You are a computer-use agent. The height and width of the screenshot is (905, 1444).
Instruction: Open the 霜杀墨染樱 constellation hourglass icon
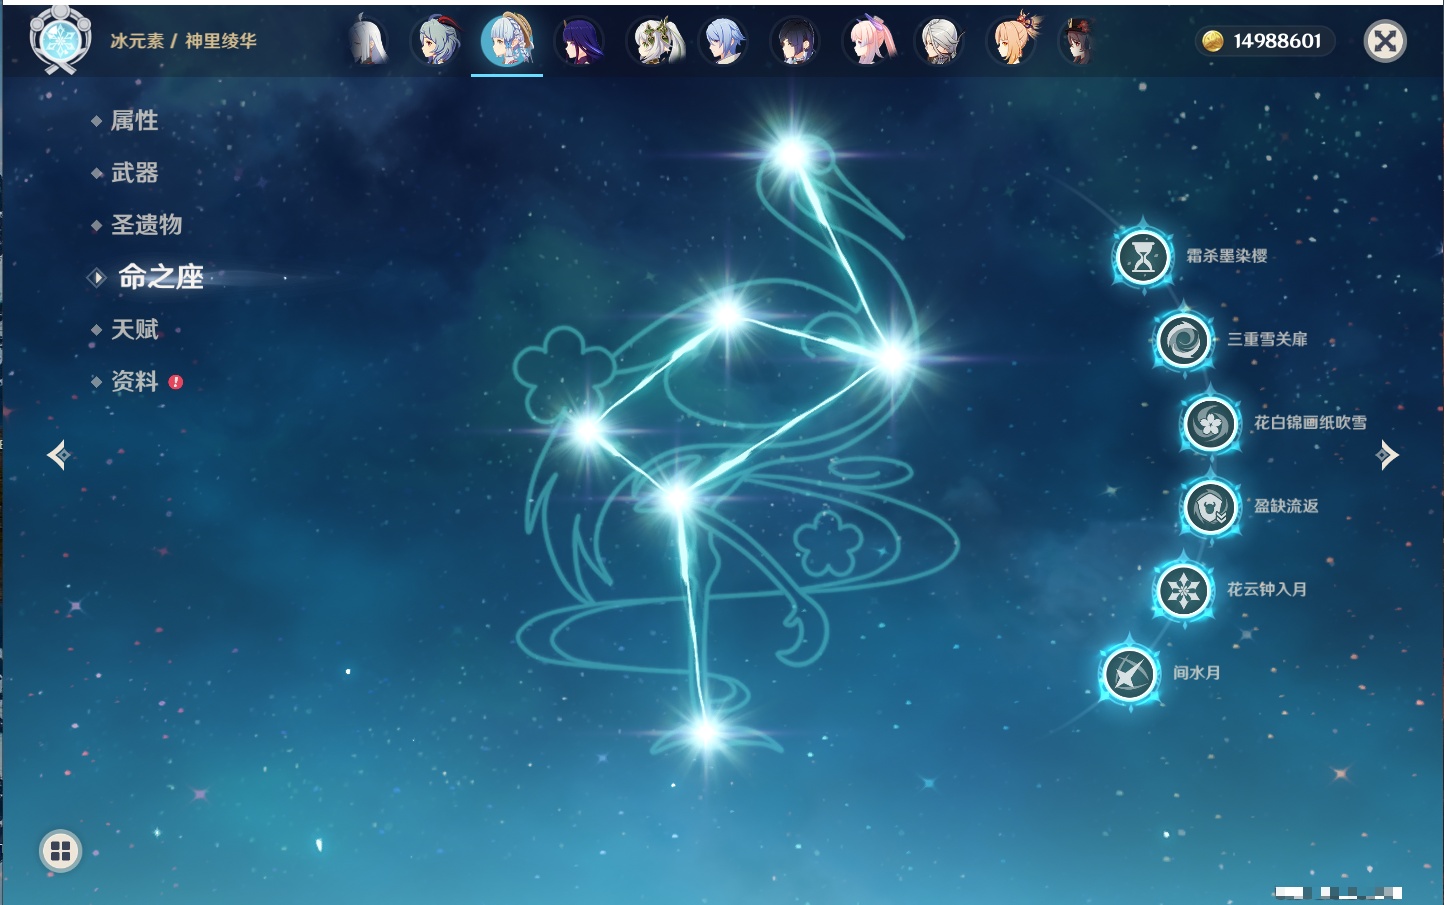pos(1143,257)
